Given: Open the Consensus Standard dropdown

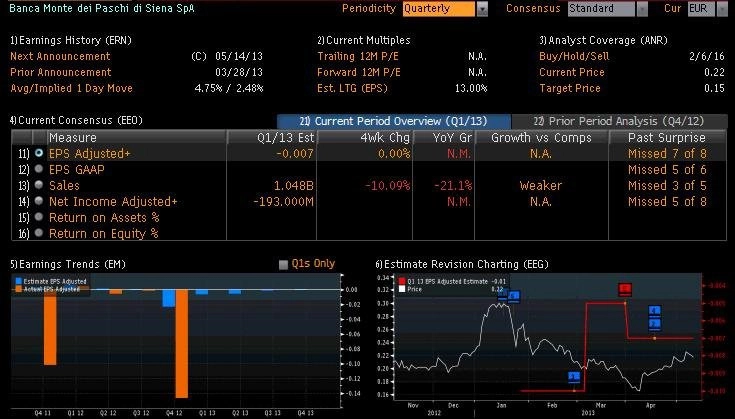Looking at the screenshot, I should (601, 8).
